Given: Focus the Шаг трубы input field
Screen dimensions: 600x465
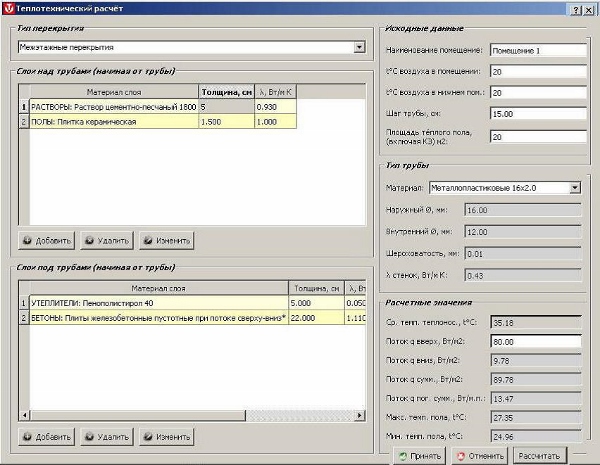Looking at the screenshot, I should [x=535, y=114].
